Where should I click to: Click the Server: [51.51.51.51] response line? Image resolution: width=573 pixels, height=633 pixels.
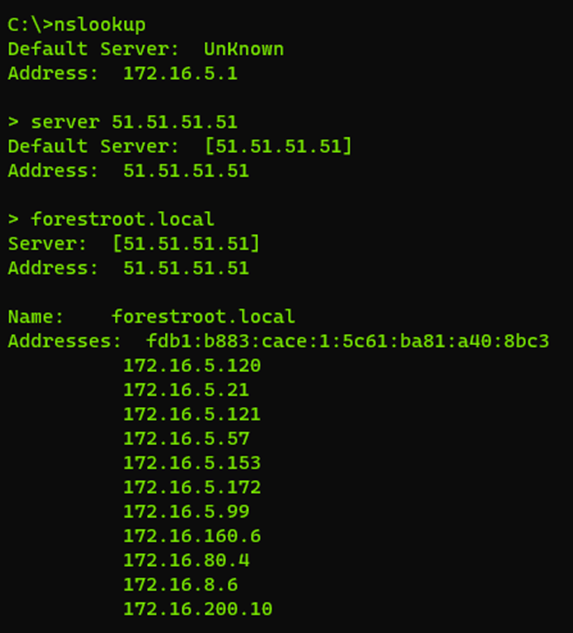(134, 244)
